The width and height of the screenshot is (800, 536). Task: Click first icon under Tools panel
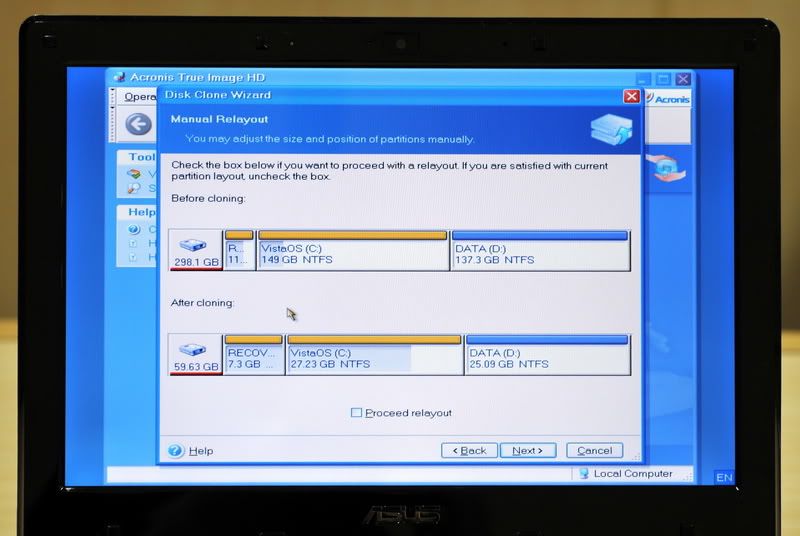coord(134,174)
